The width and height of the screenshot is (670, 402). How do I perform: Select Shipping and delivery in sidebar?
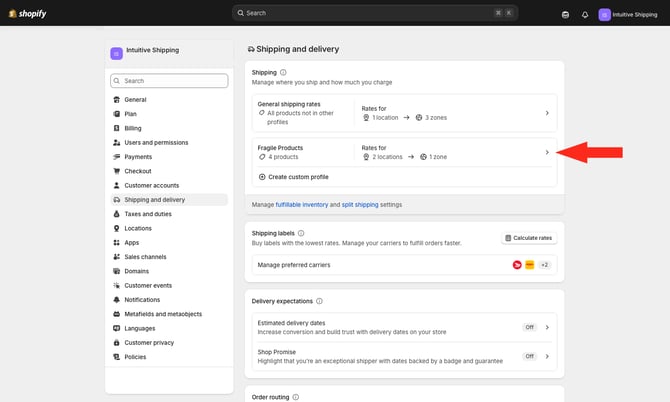pyautogui.click(x=169, y=200)
